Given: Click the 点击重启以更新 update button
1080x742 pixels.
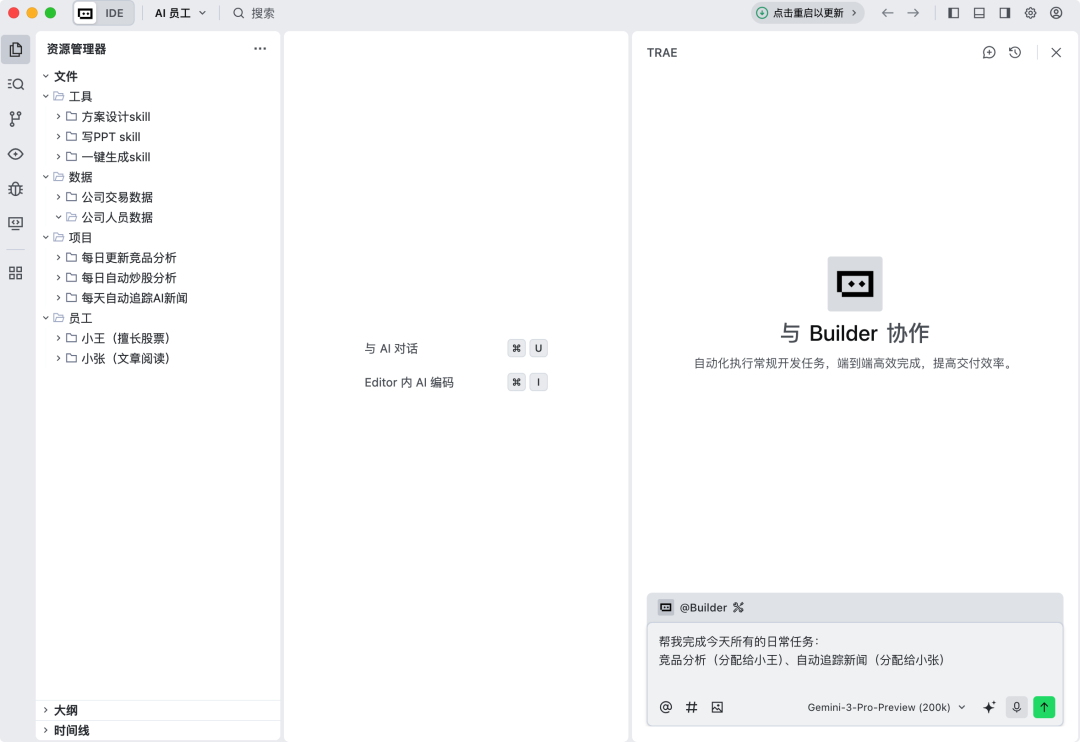Looking at the screenshot, I should click(806, 13).
